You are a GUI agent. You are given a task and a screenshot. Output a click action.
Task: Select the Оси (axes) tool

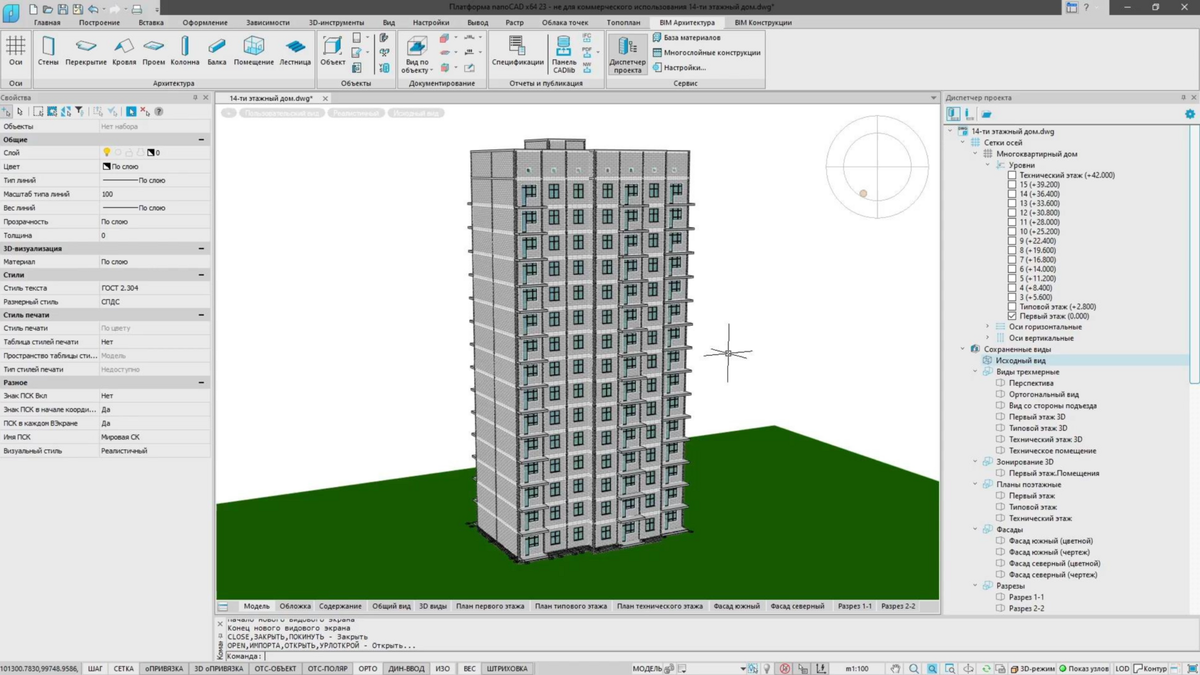(16, 52)
